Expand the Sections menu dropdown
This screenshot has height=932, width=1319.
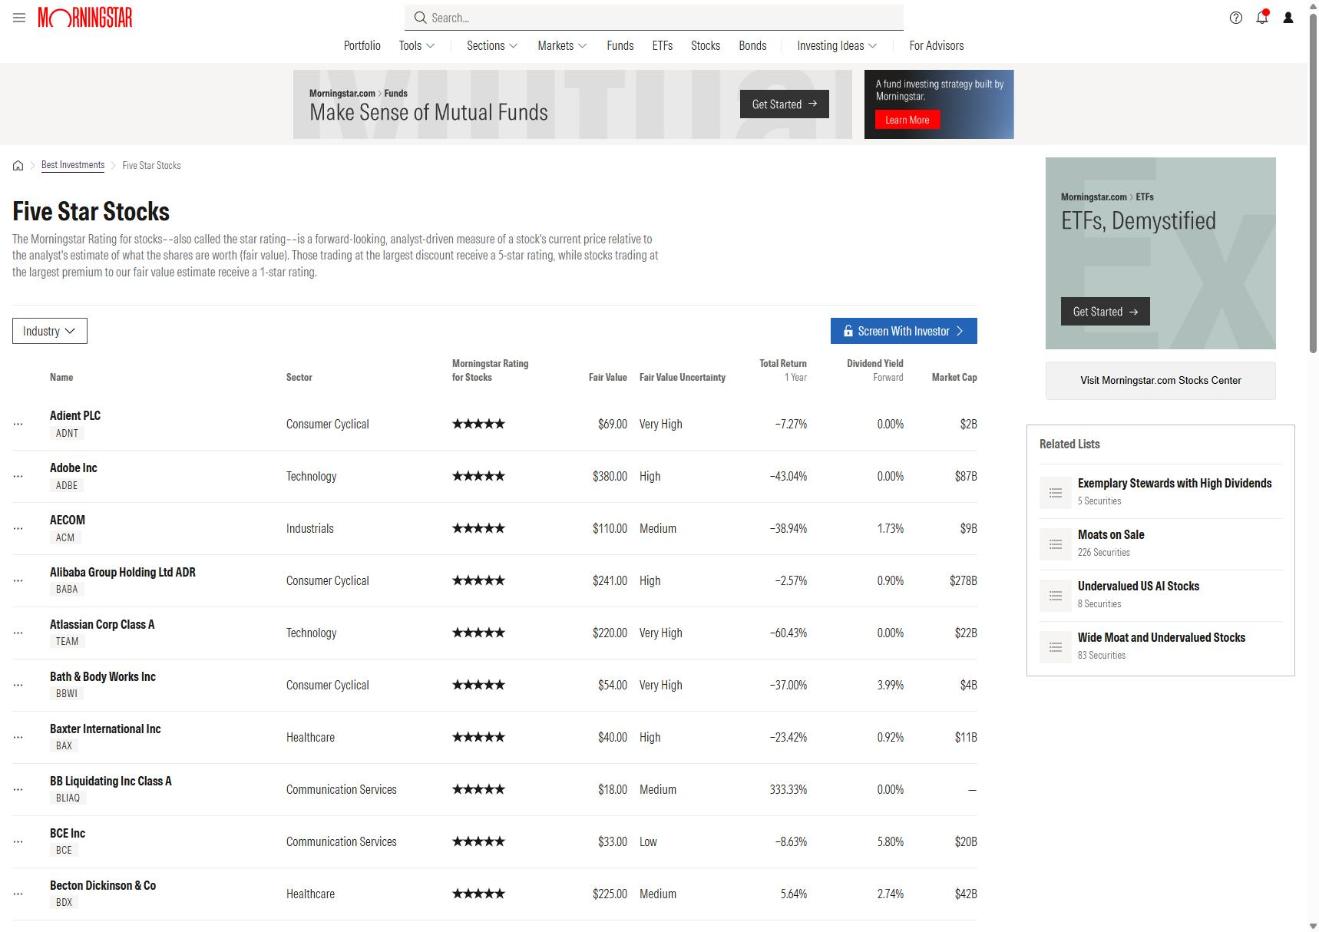492,46
